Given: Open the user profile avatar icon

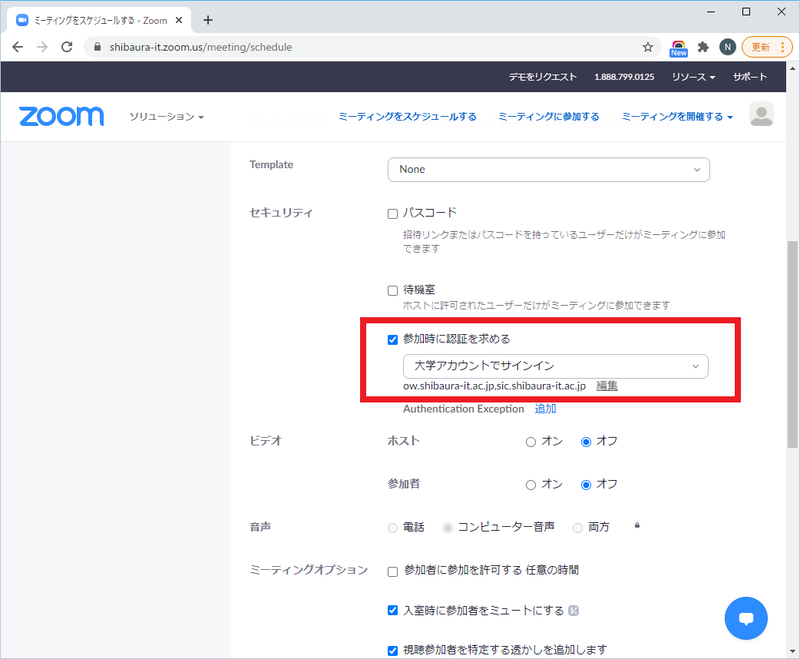Looking at the screenshot, I should point(761,114).
